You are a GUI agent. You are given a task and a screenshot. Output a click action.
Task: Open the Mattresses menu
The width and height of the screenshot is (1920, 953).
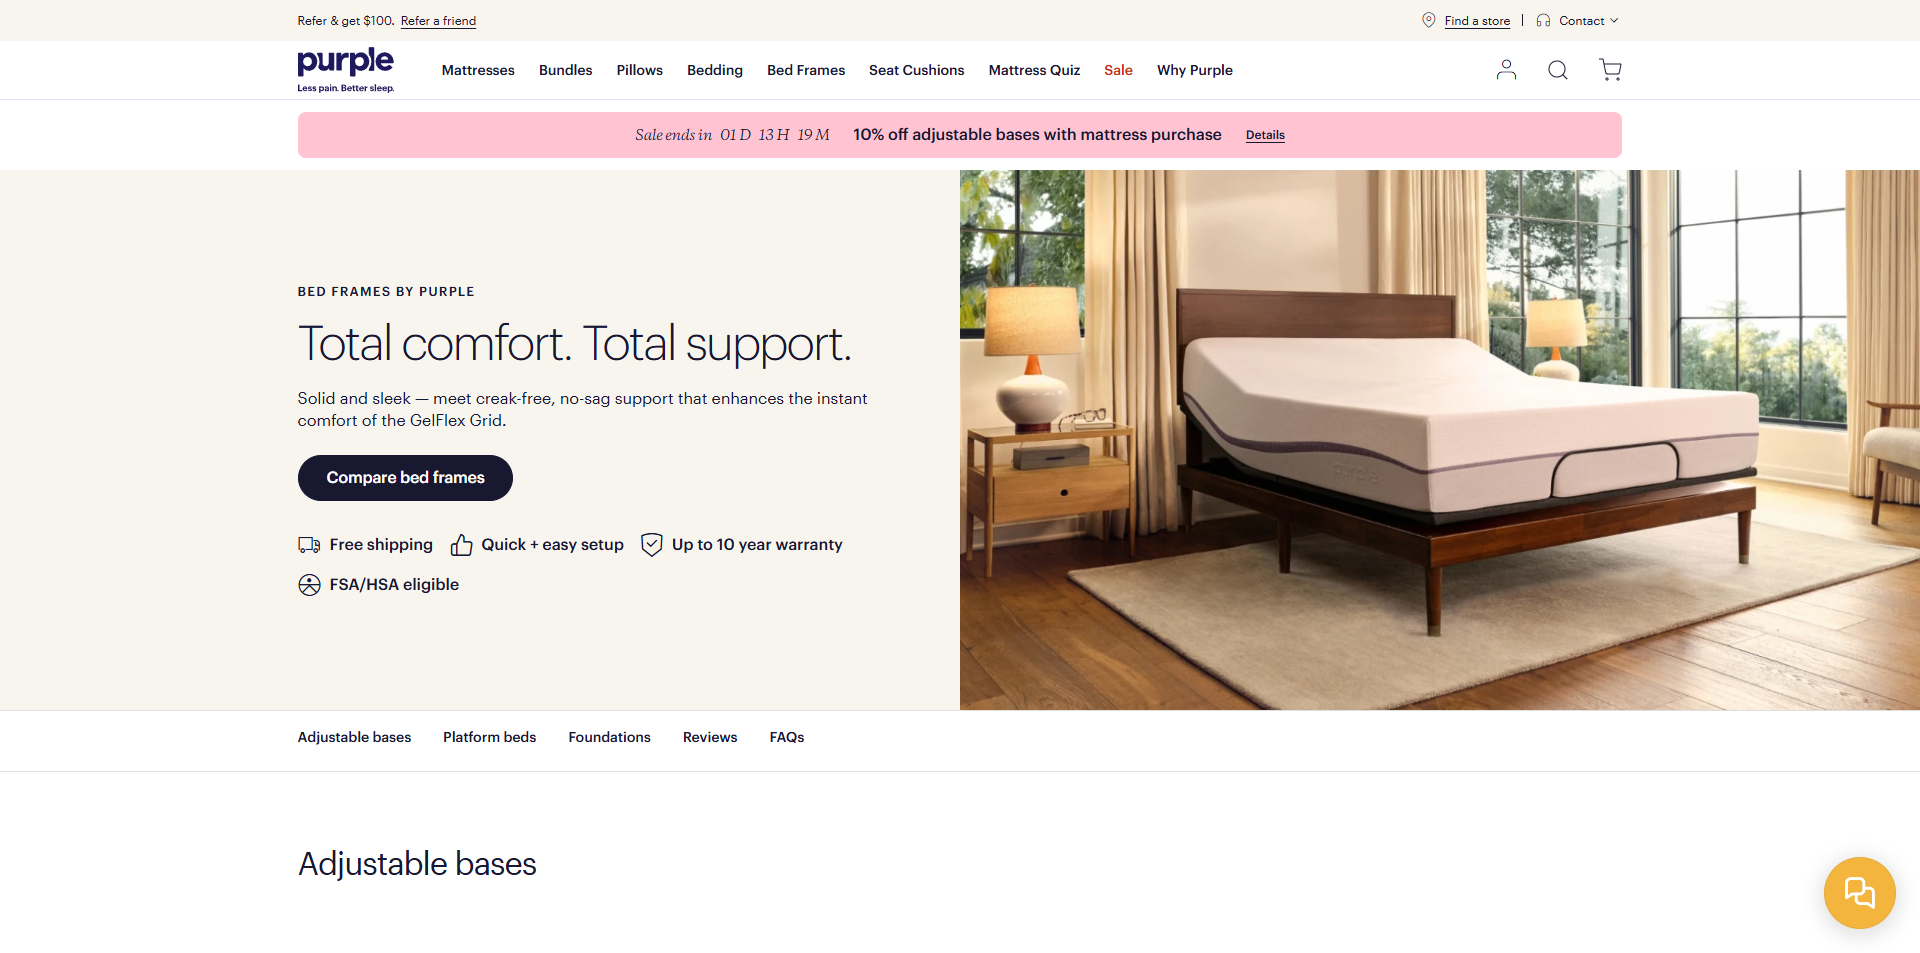[x=478, y=70]
